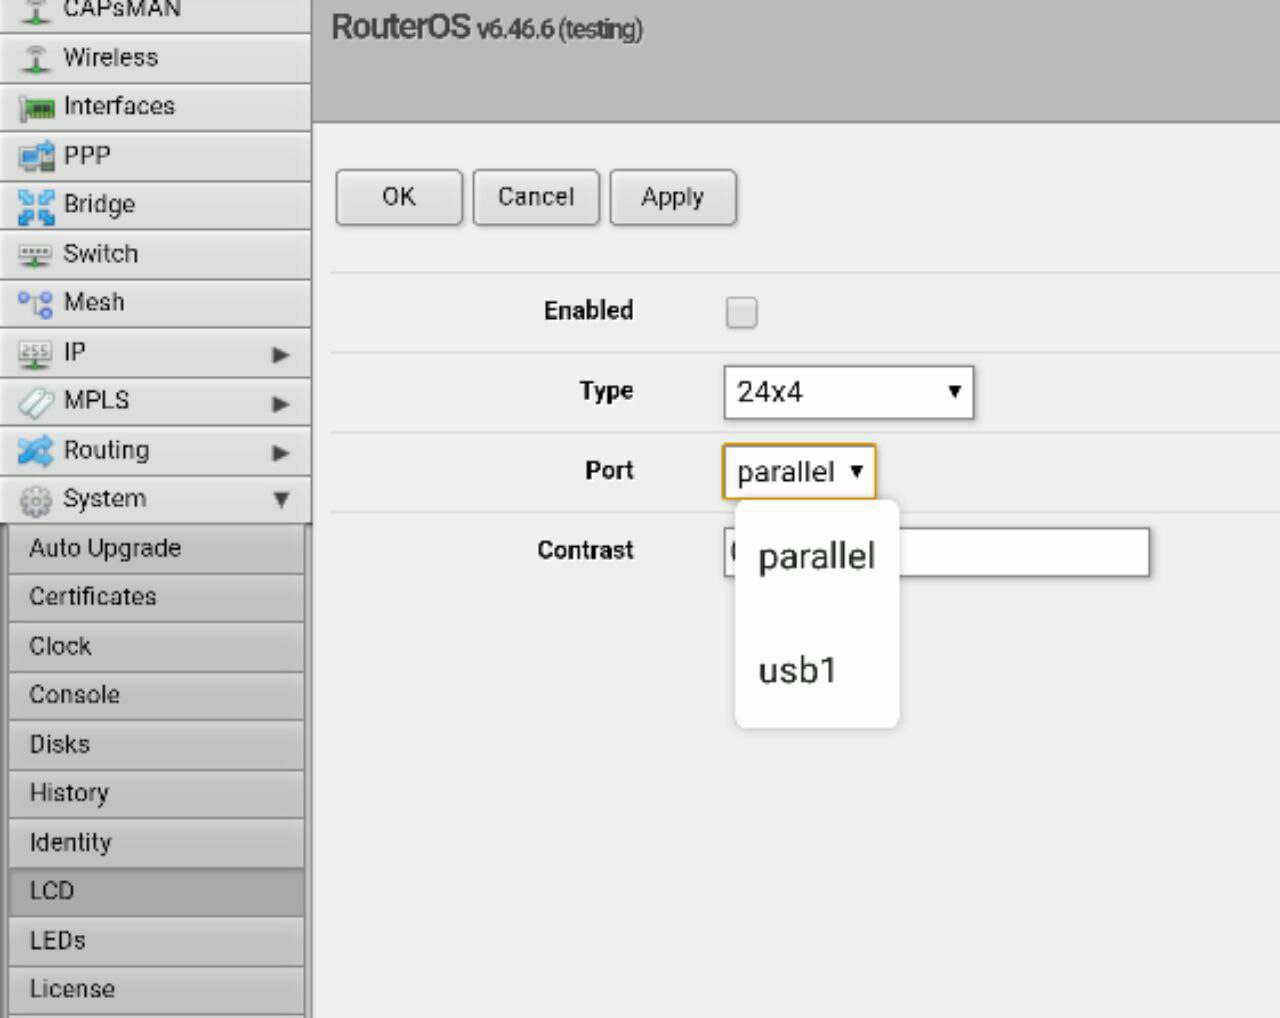
Task: Click the PPP computers icon
Action: tap(37, 156)
